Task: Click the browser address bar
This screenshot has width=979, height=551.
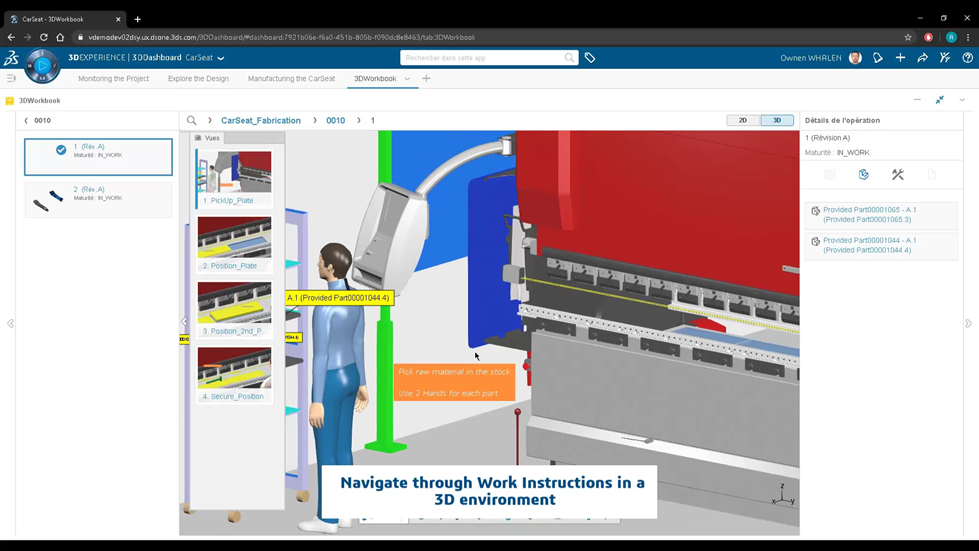Action: 487,37
